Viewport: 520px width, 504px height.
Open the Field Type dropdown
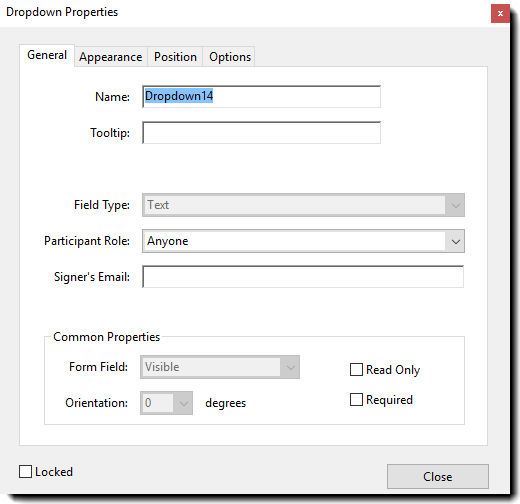coord(303,205)
